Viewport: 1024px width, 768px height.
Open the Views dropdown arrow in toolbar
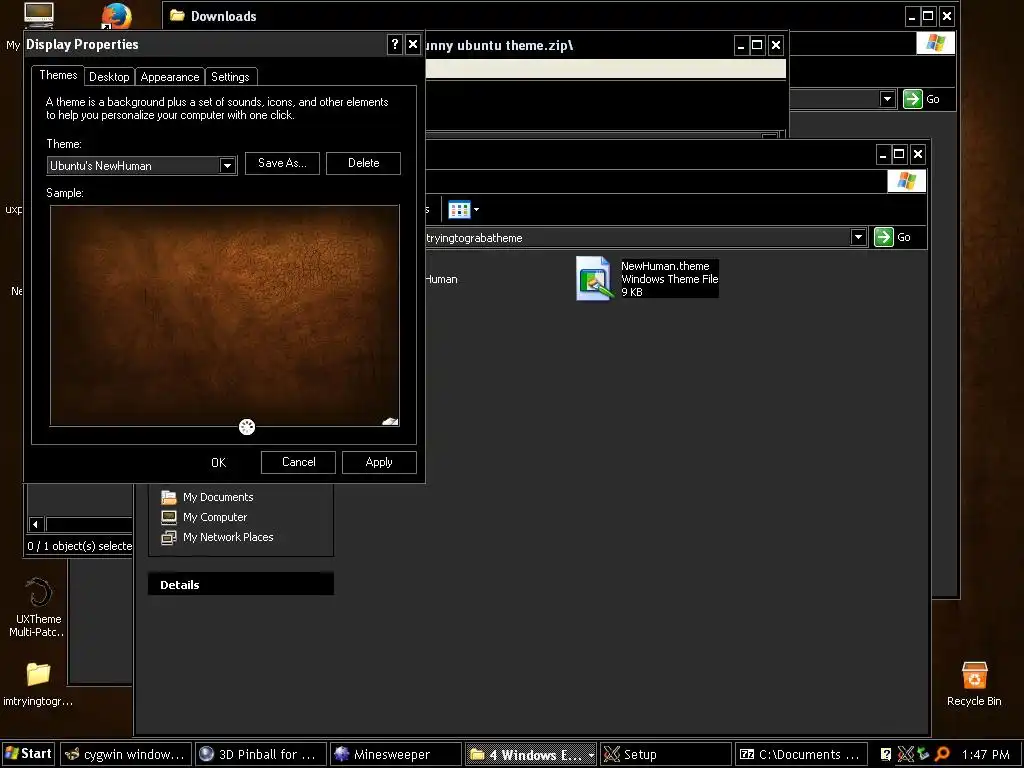[x=476, y=210]
